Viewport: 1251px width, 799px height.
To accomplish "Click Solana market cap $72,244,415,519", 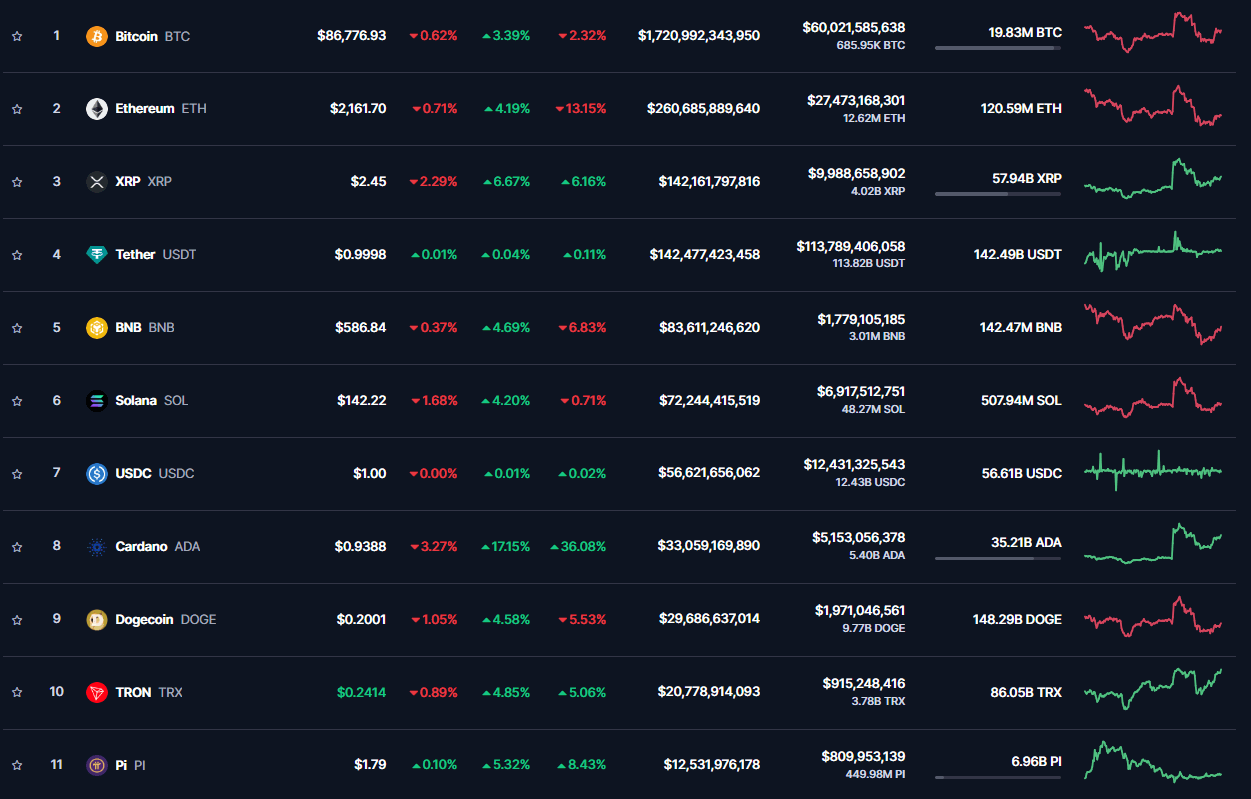I will [x=709, y=401].
